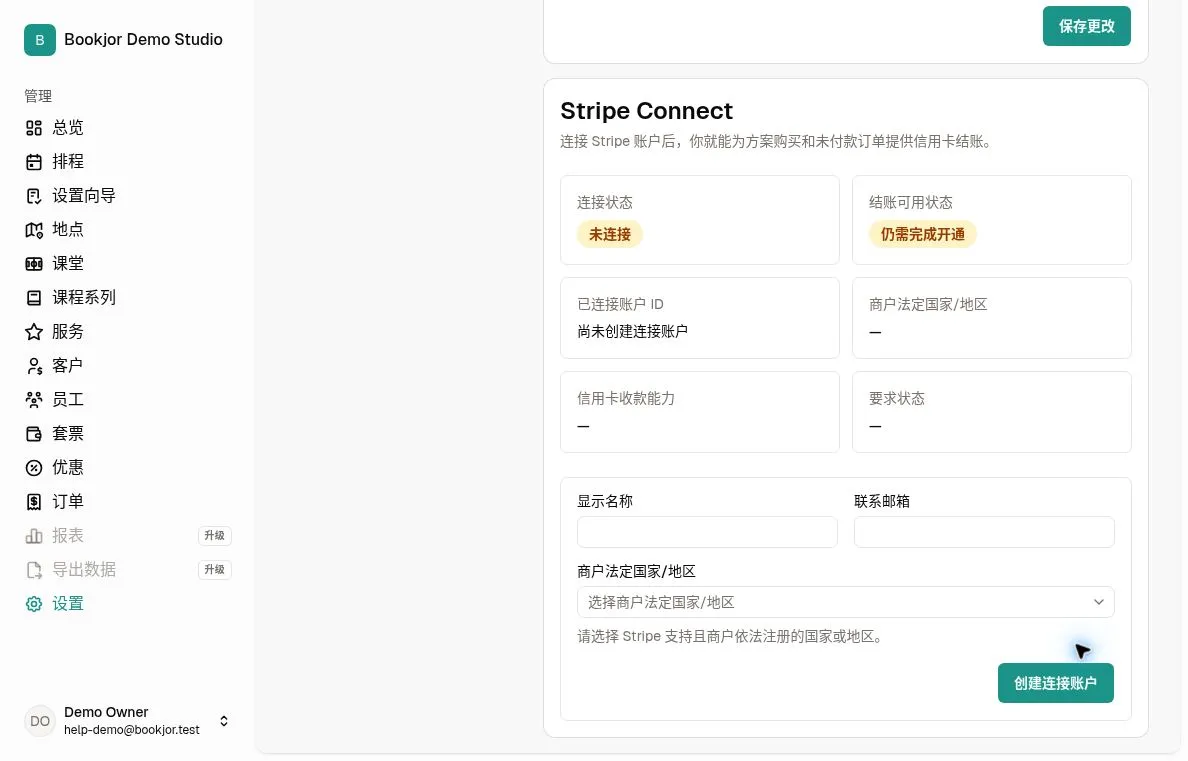Open 优惠 sidebar entry
Viewport: 1188px width, 761px height.
pos(67,468)
